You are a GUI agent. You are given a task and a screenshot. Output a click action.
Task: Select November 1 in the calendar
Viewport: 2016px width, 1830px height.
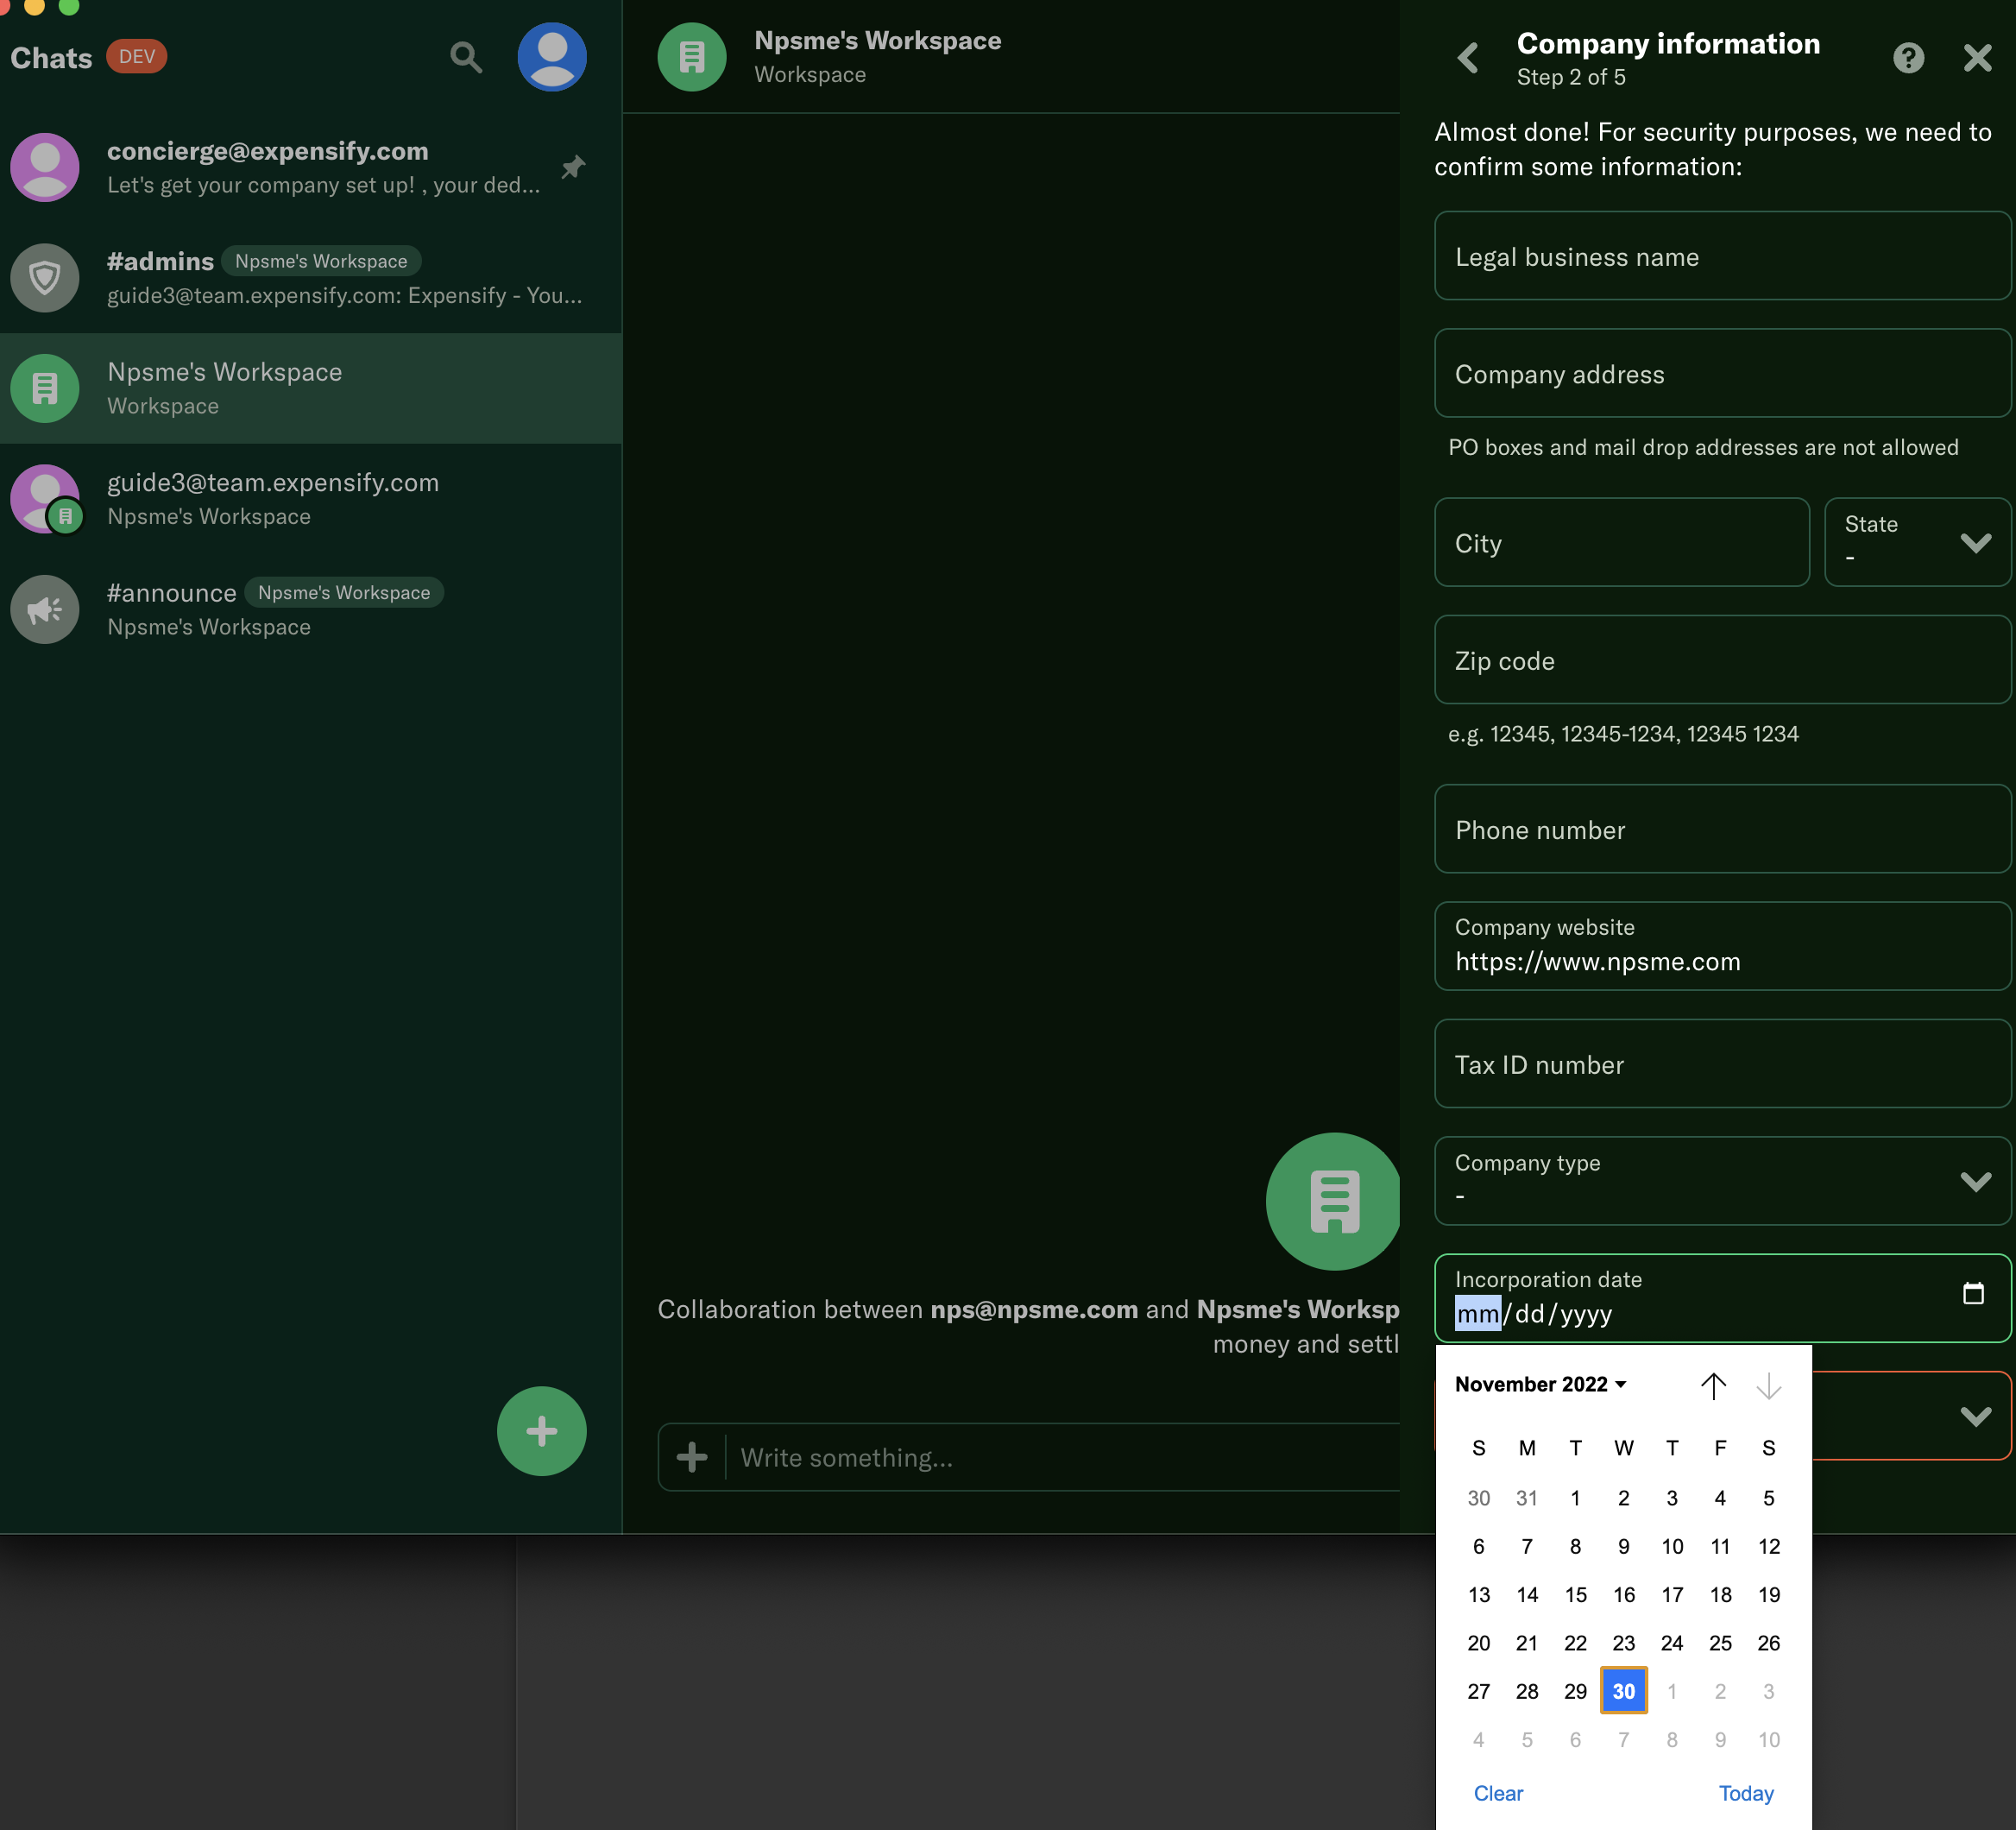pyautogui.click(x=1575, y=1498)
